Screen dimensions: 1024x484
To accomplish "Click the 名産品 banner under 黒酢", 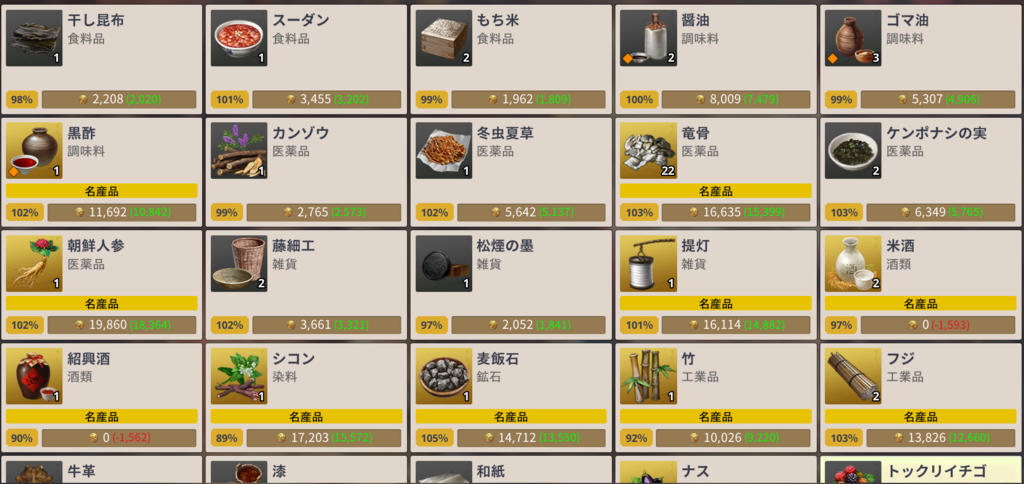I will point(101,191).
